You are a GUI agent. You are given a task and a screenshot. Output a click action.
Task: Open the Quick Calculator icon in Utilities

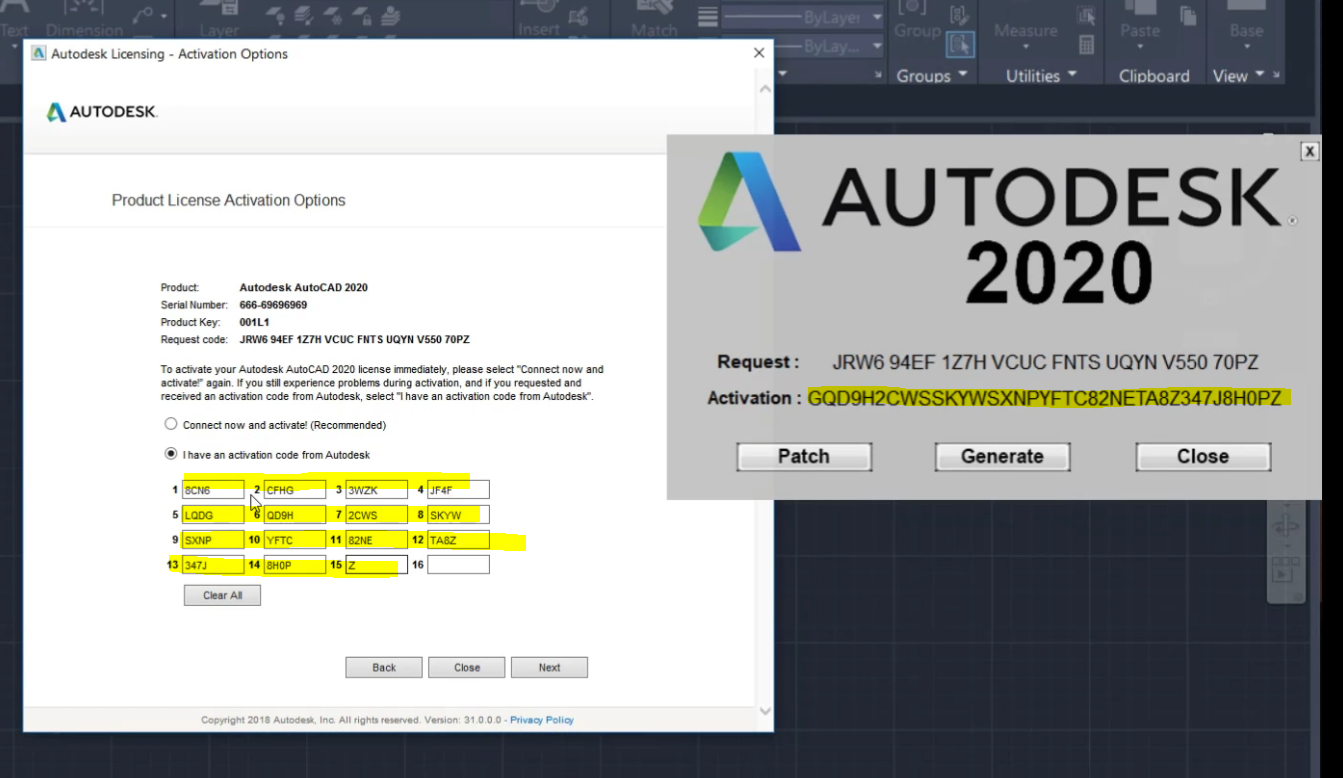click(x=1086, y=45)
